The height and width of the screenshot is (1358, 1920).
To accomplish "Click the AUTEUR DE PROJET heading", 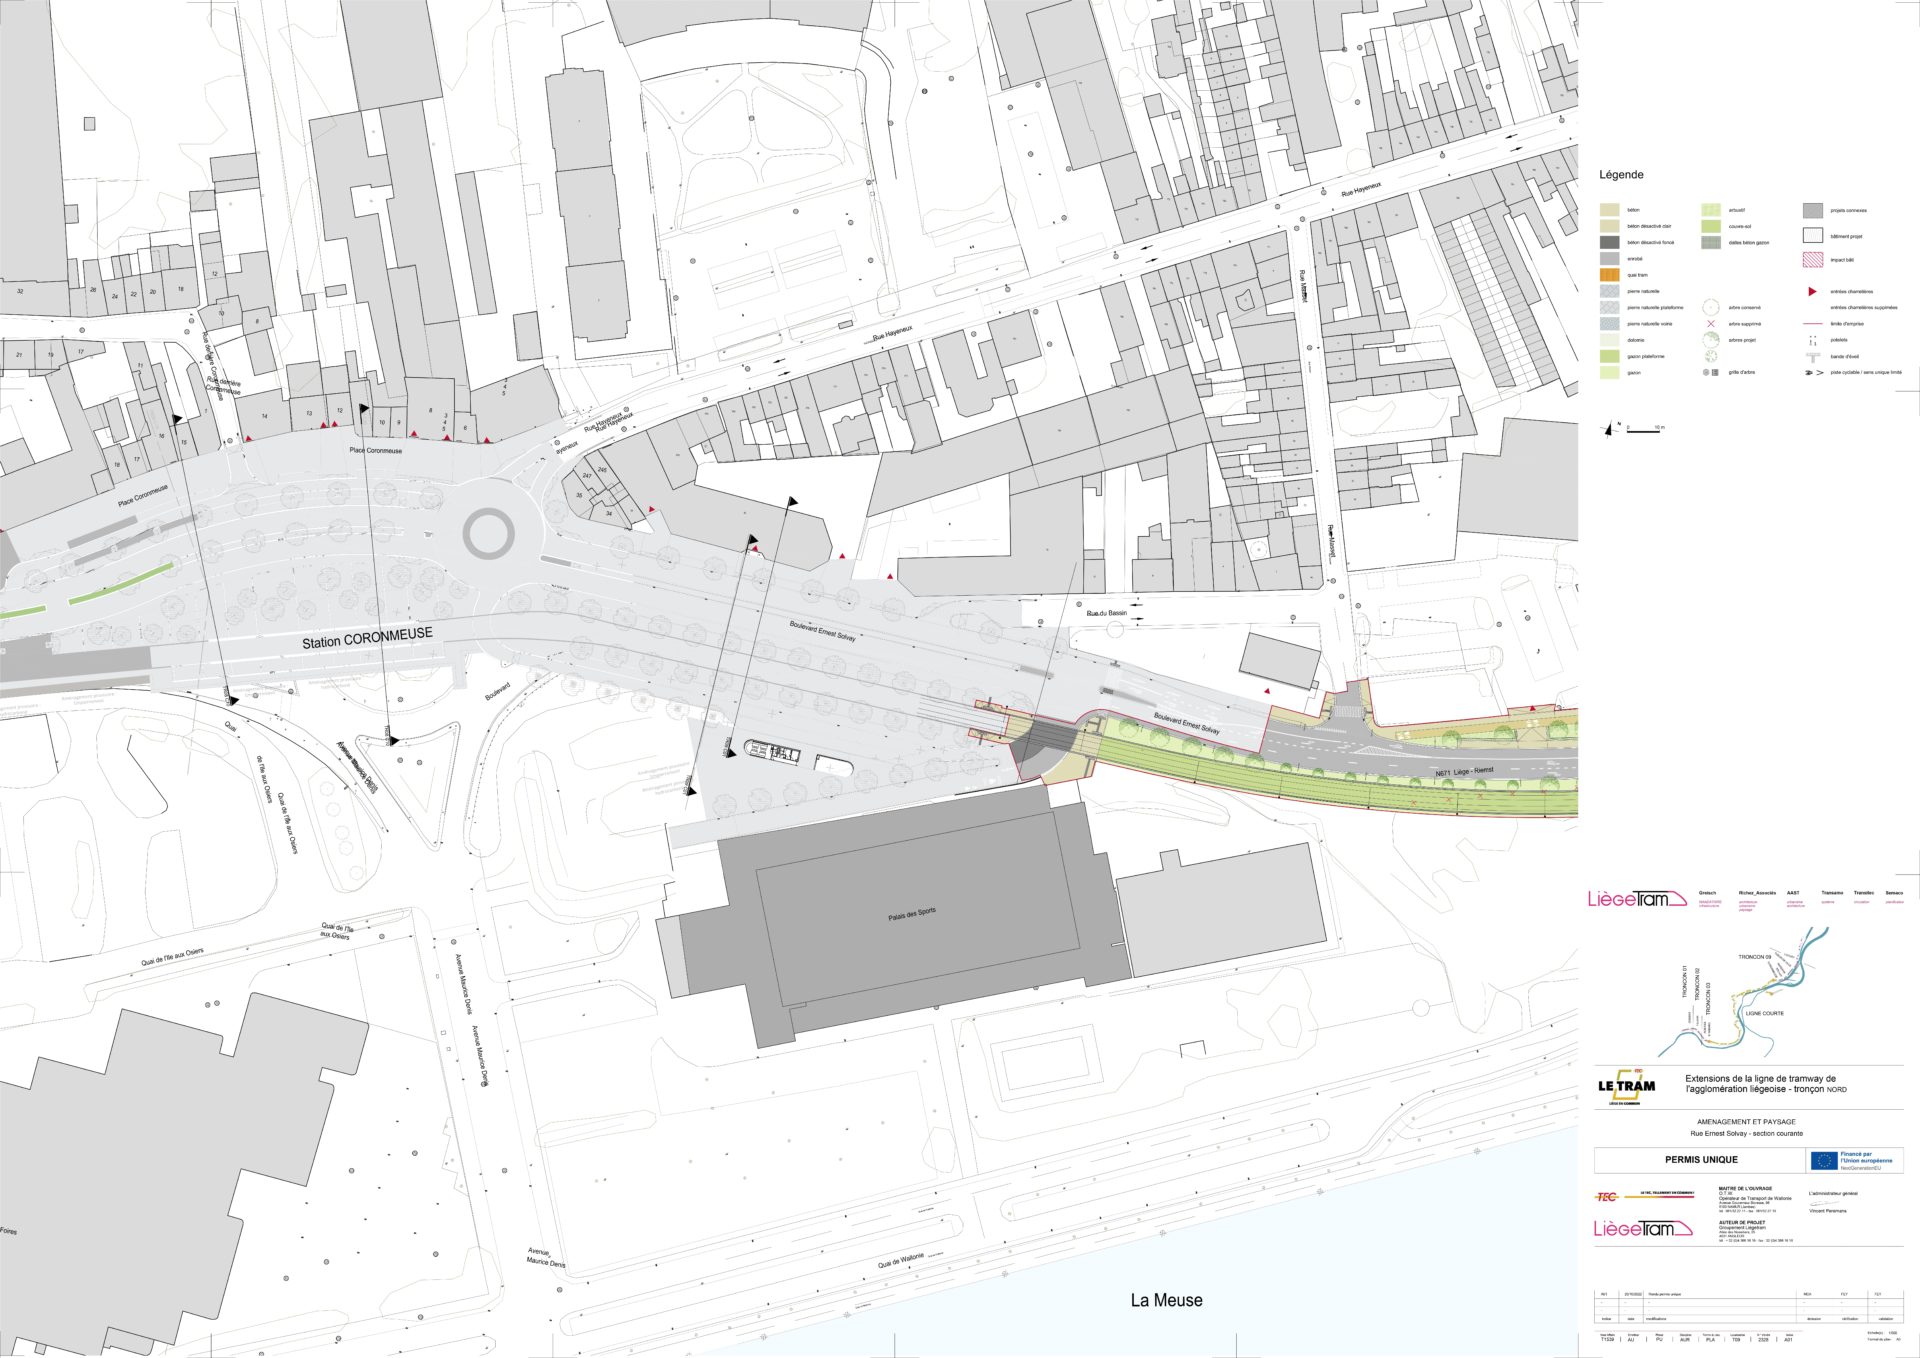I will point(1742,1222).
